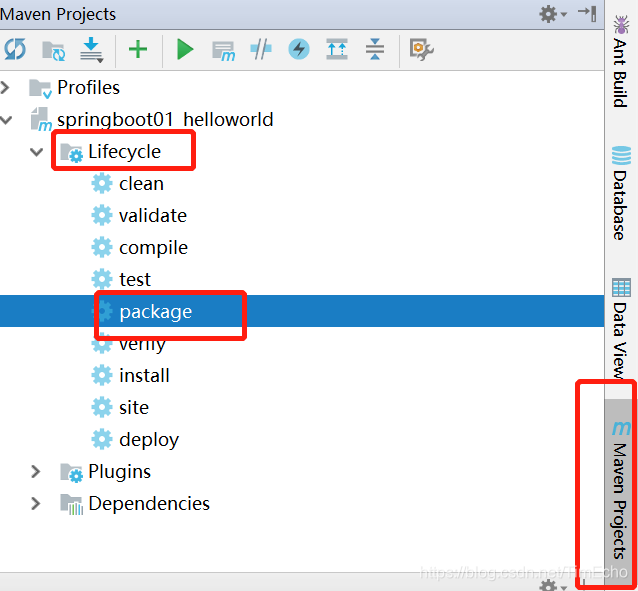Image resolution: width=638 pixels, height=591 pixels.
Task: Run Maven build green play icon
Action: [185, 50]
